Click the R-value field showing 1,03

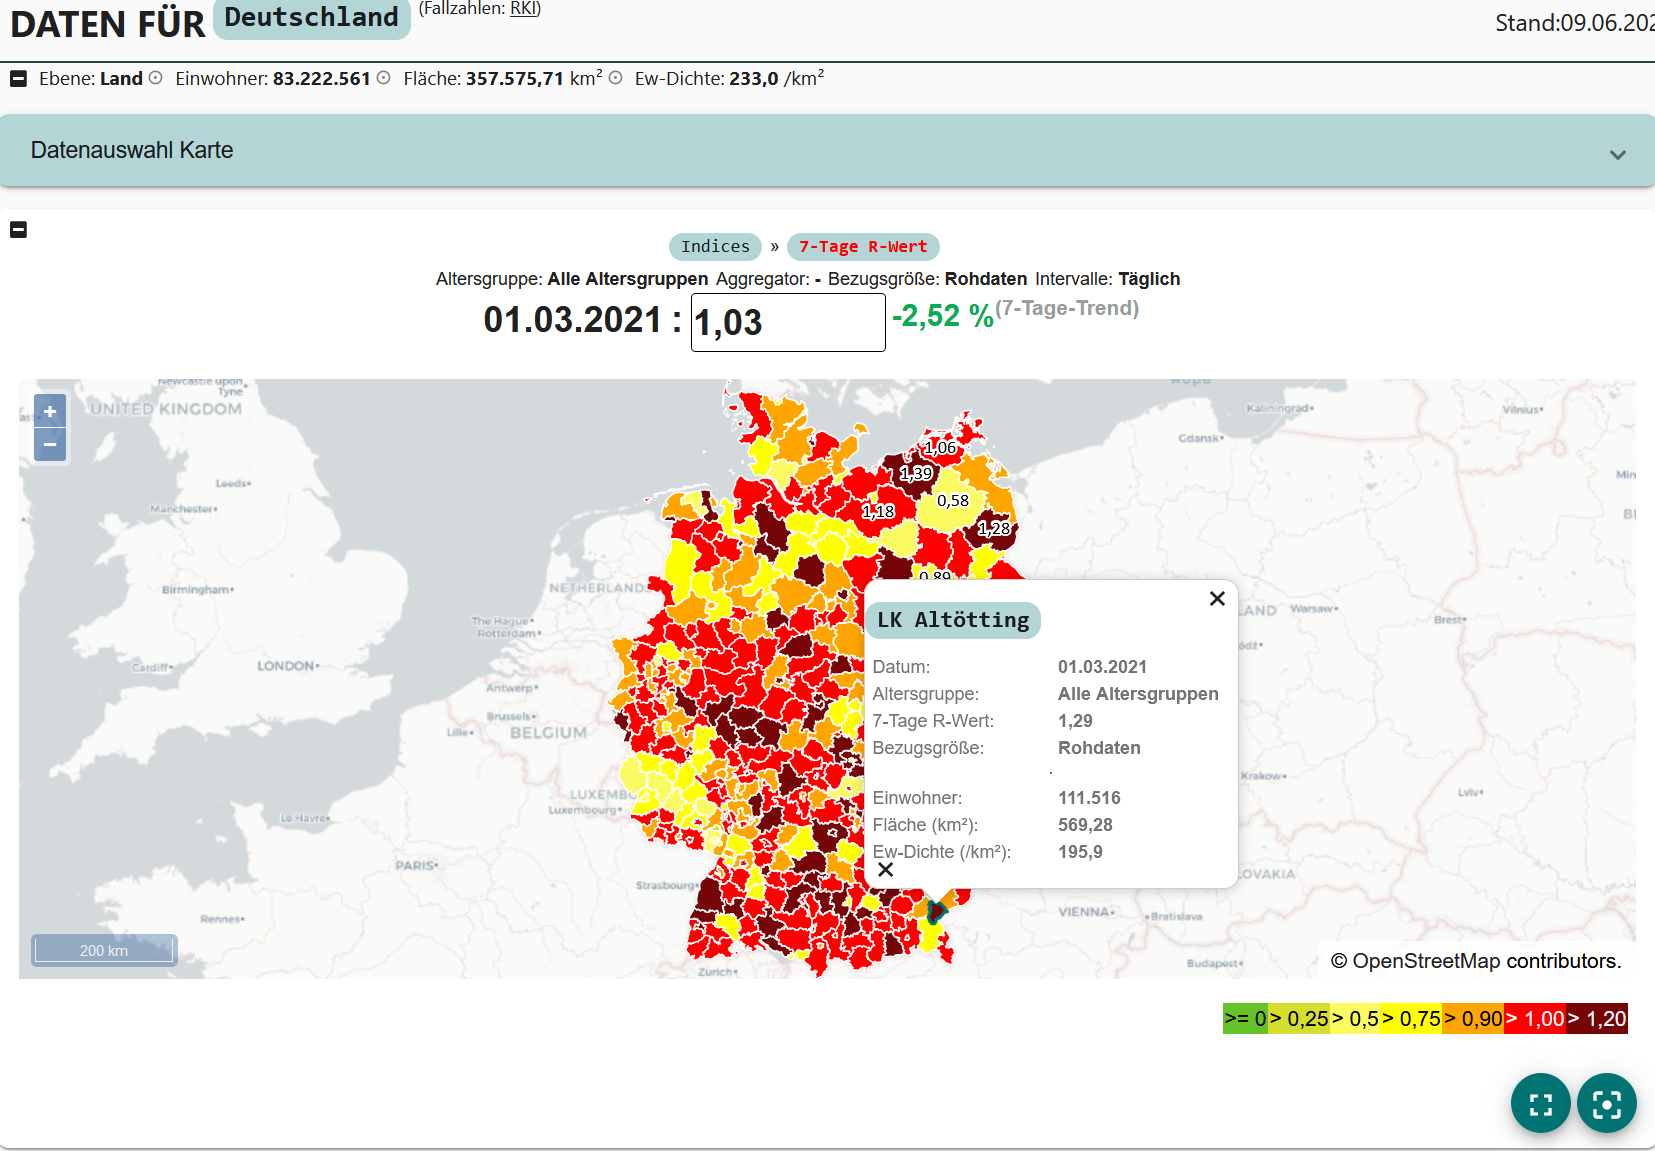[x=788, y=322]
